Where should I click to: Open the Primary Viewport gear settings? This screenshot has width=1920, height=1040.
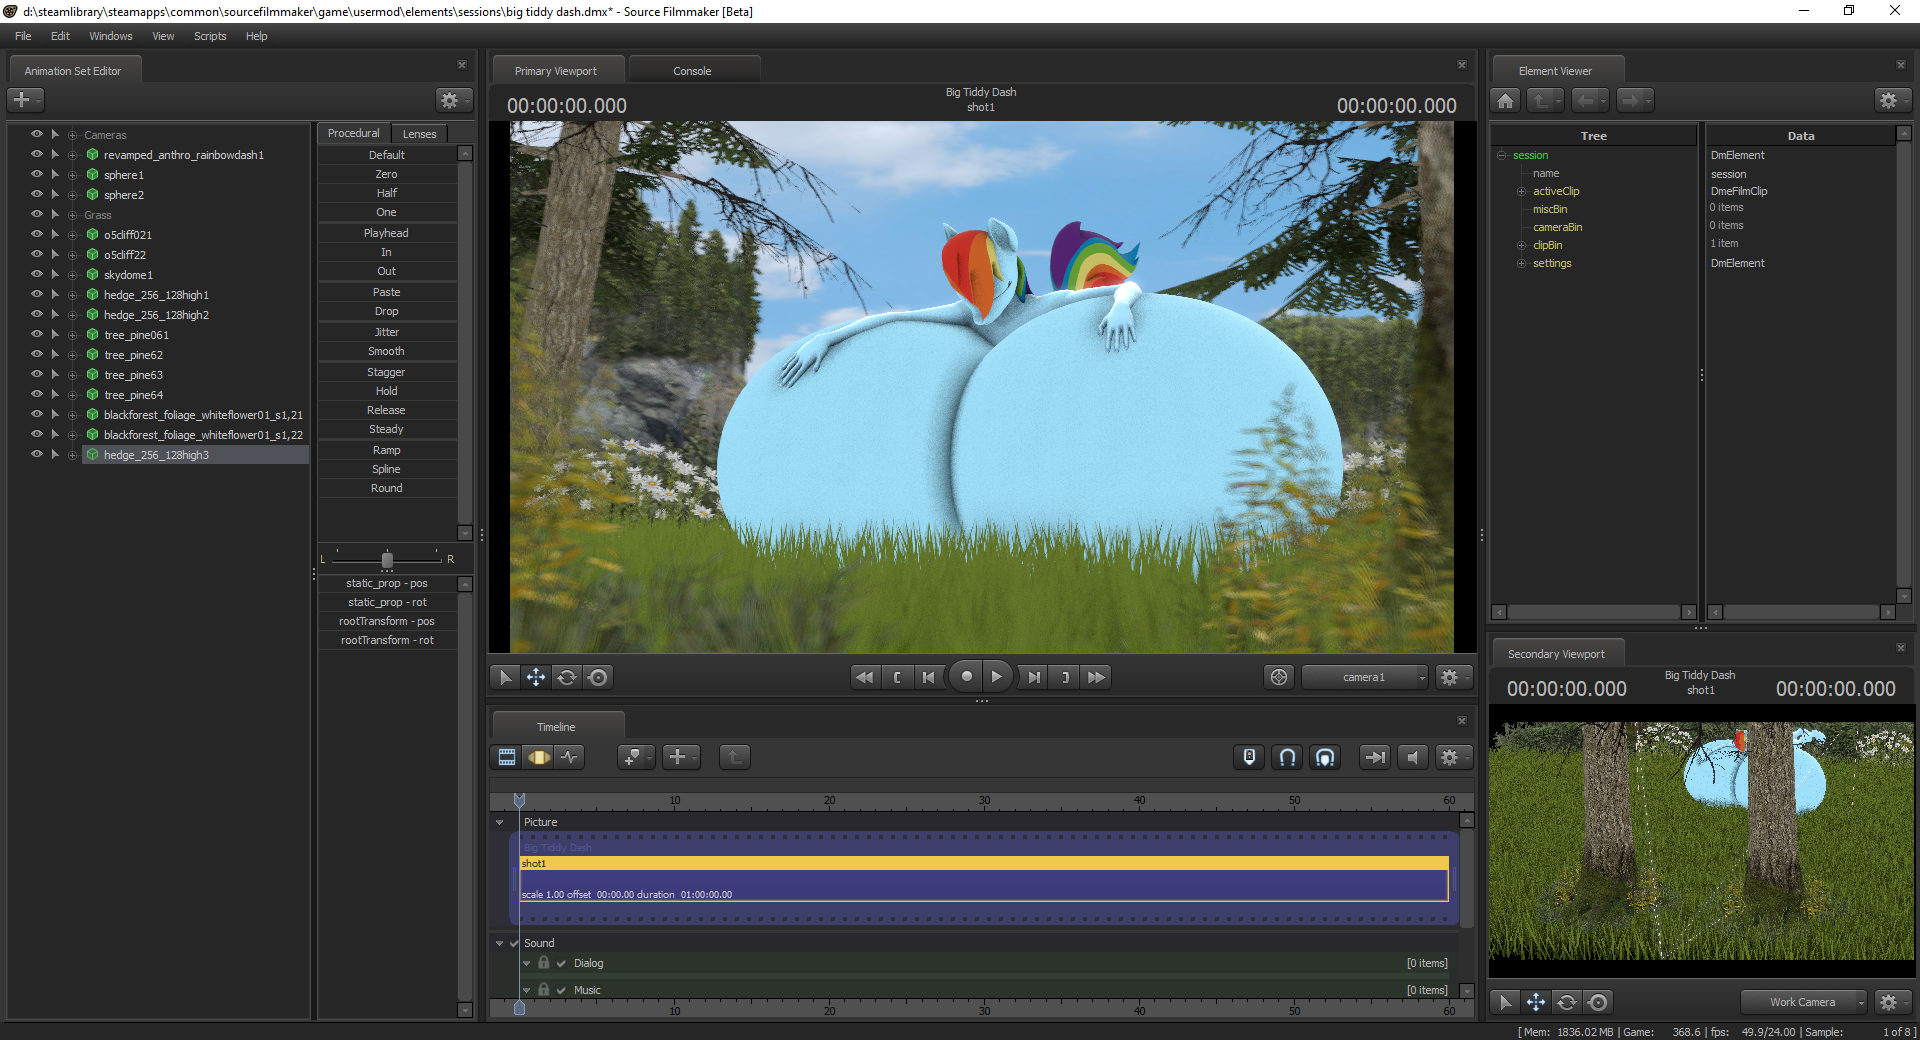pos(1453,677)
